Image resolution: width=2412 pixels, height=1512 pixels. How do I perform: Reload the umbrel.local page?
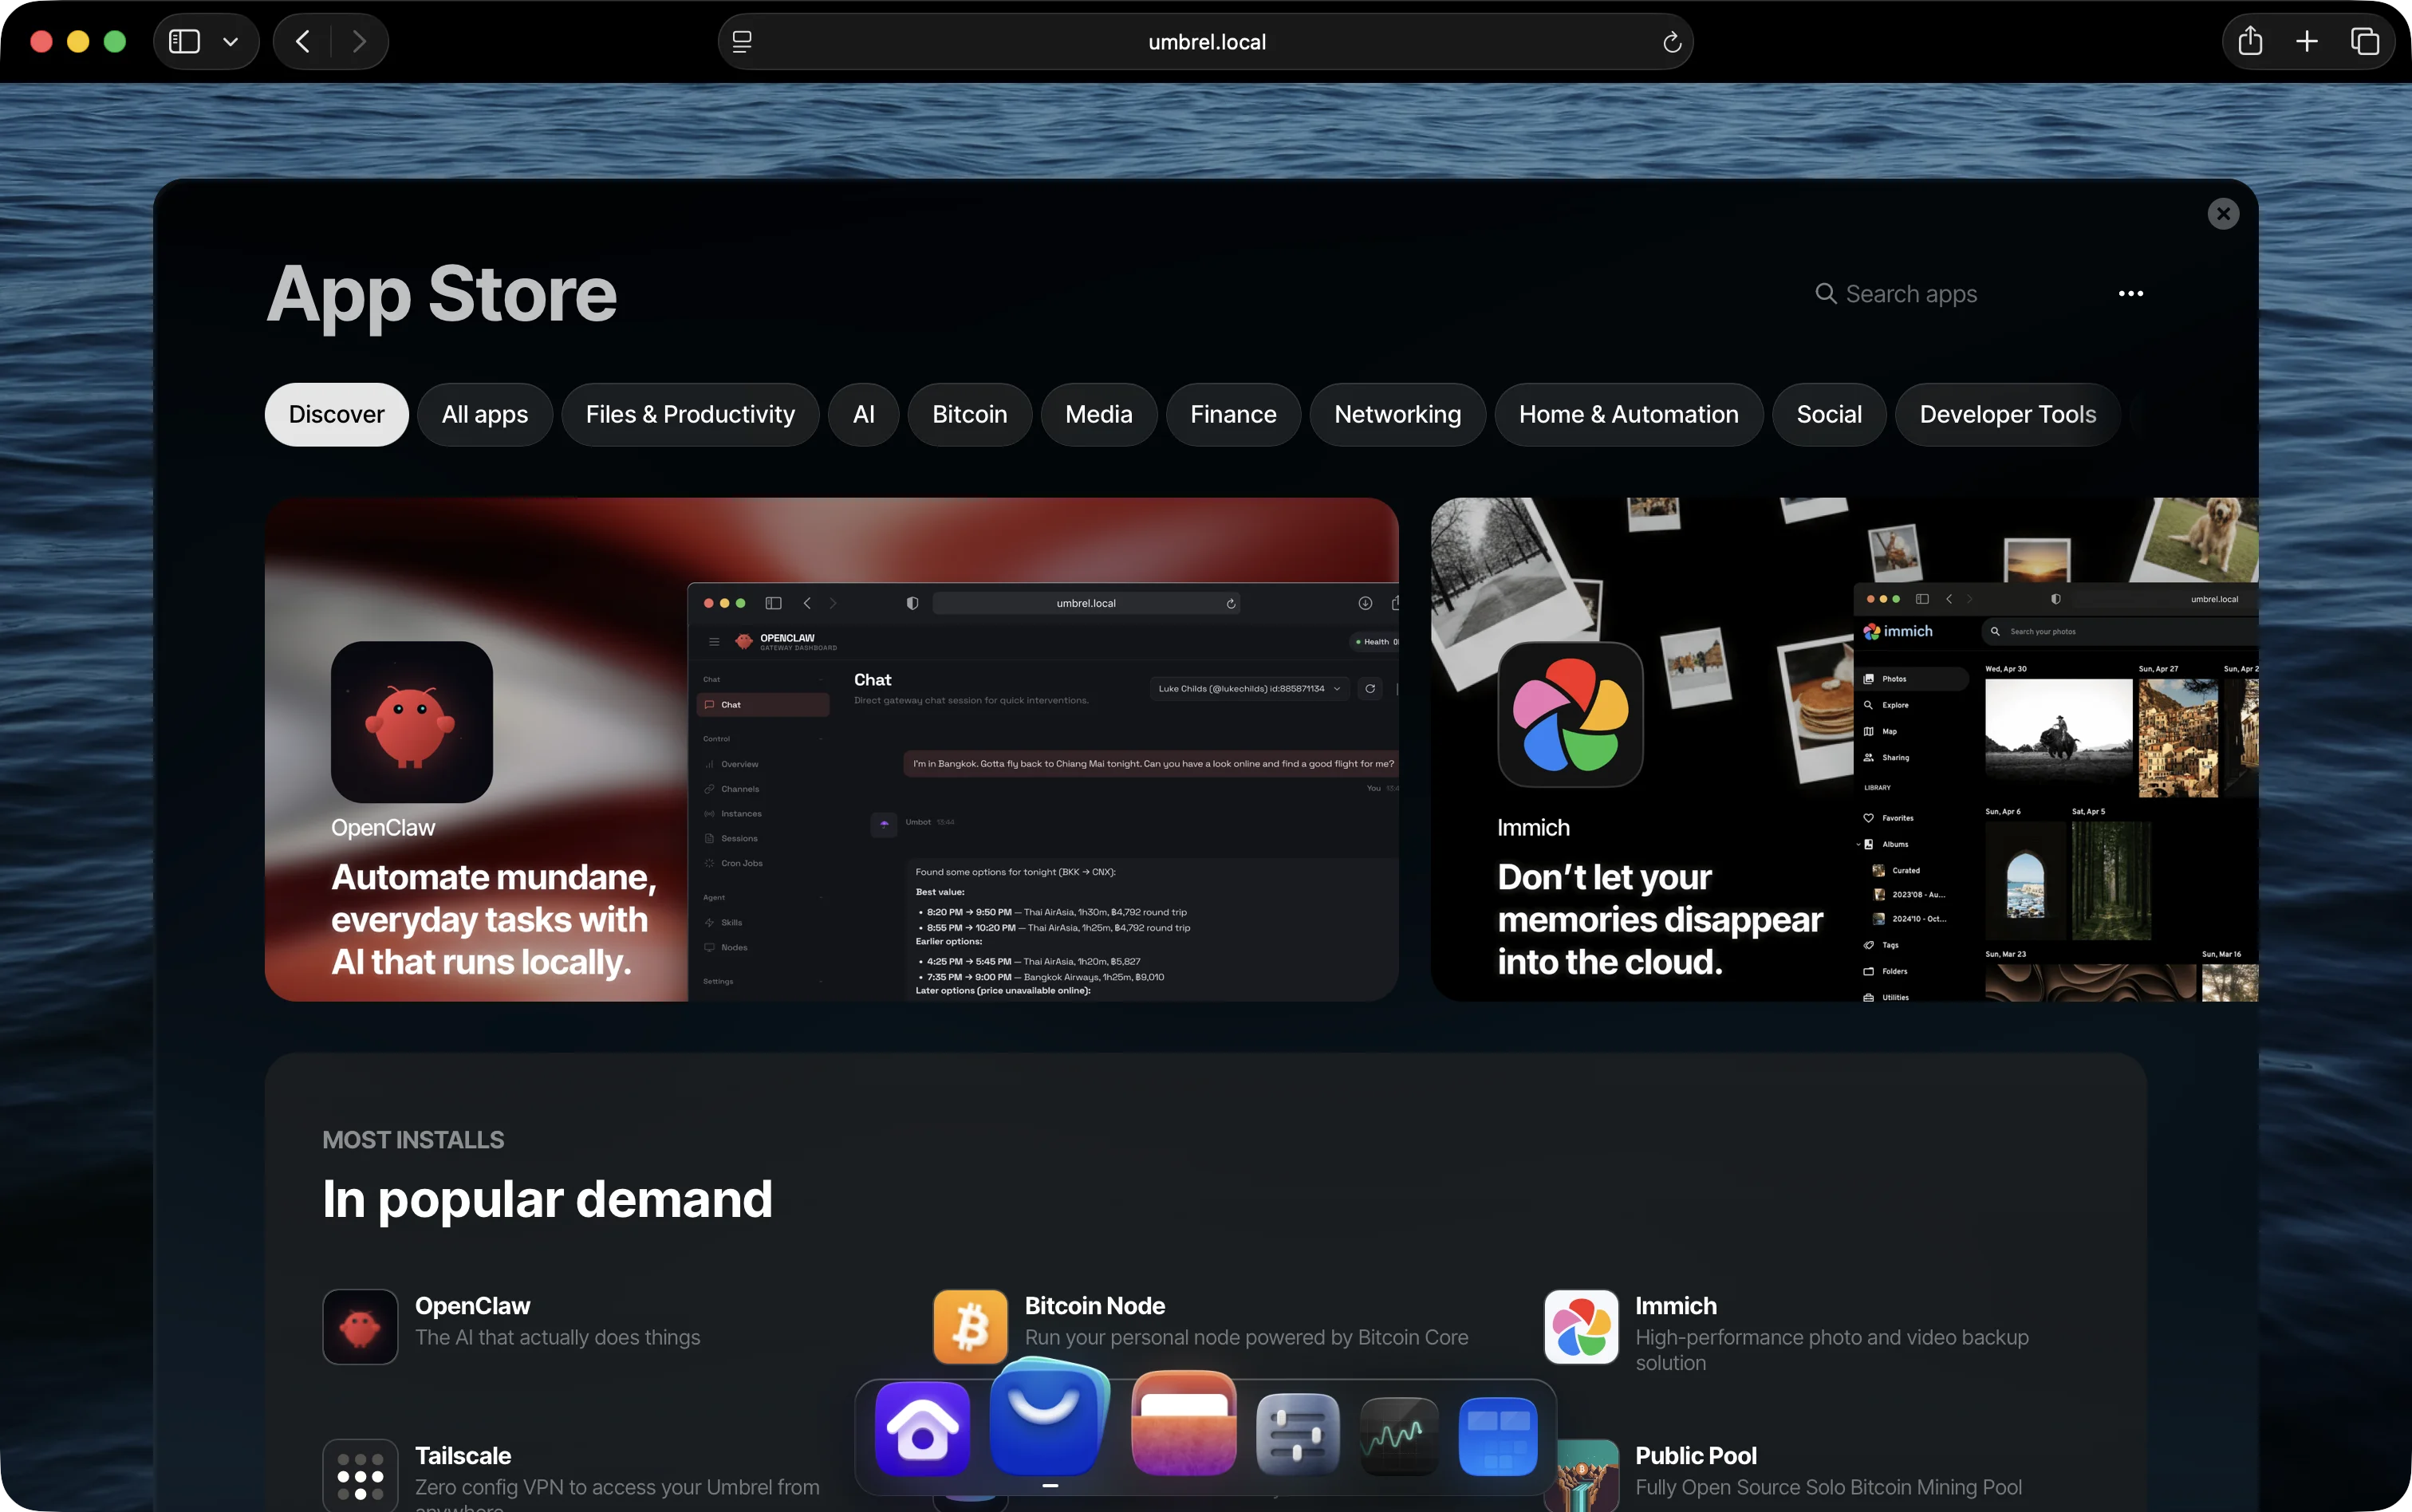click(1671, 41)
